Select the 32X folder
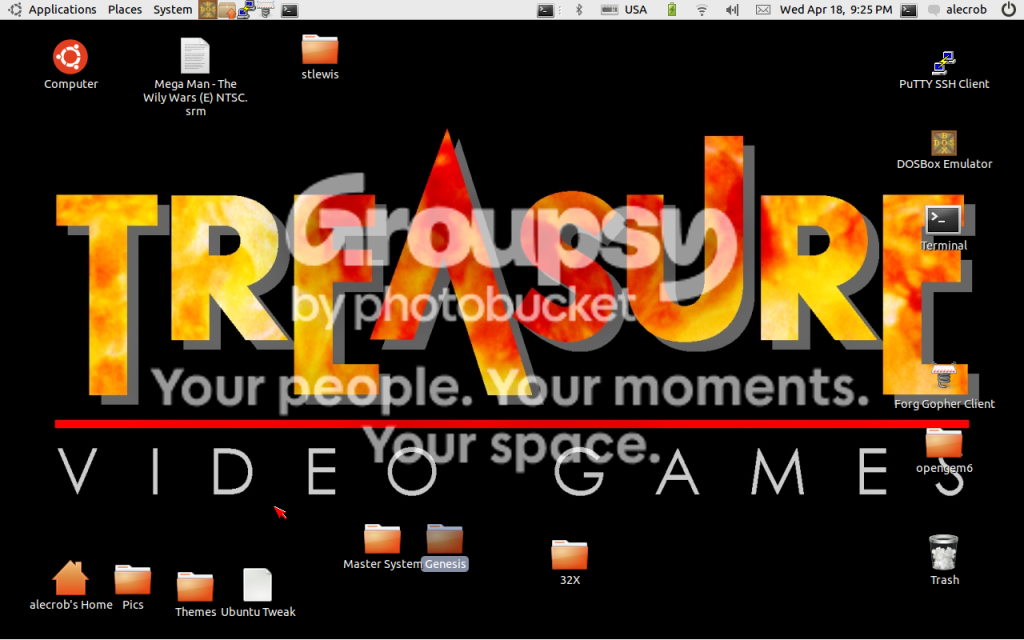1024x640 pixels. [x=569, y=554]
